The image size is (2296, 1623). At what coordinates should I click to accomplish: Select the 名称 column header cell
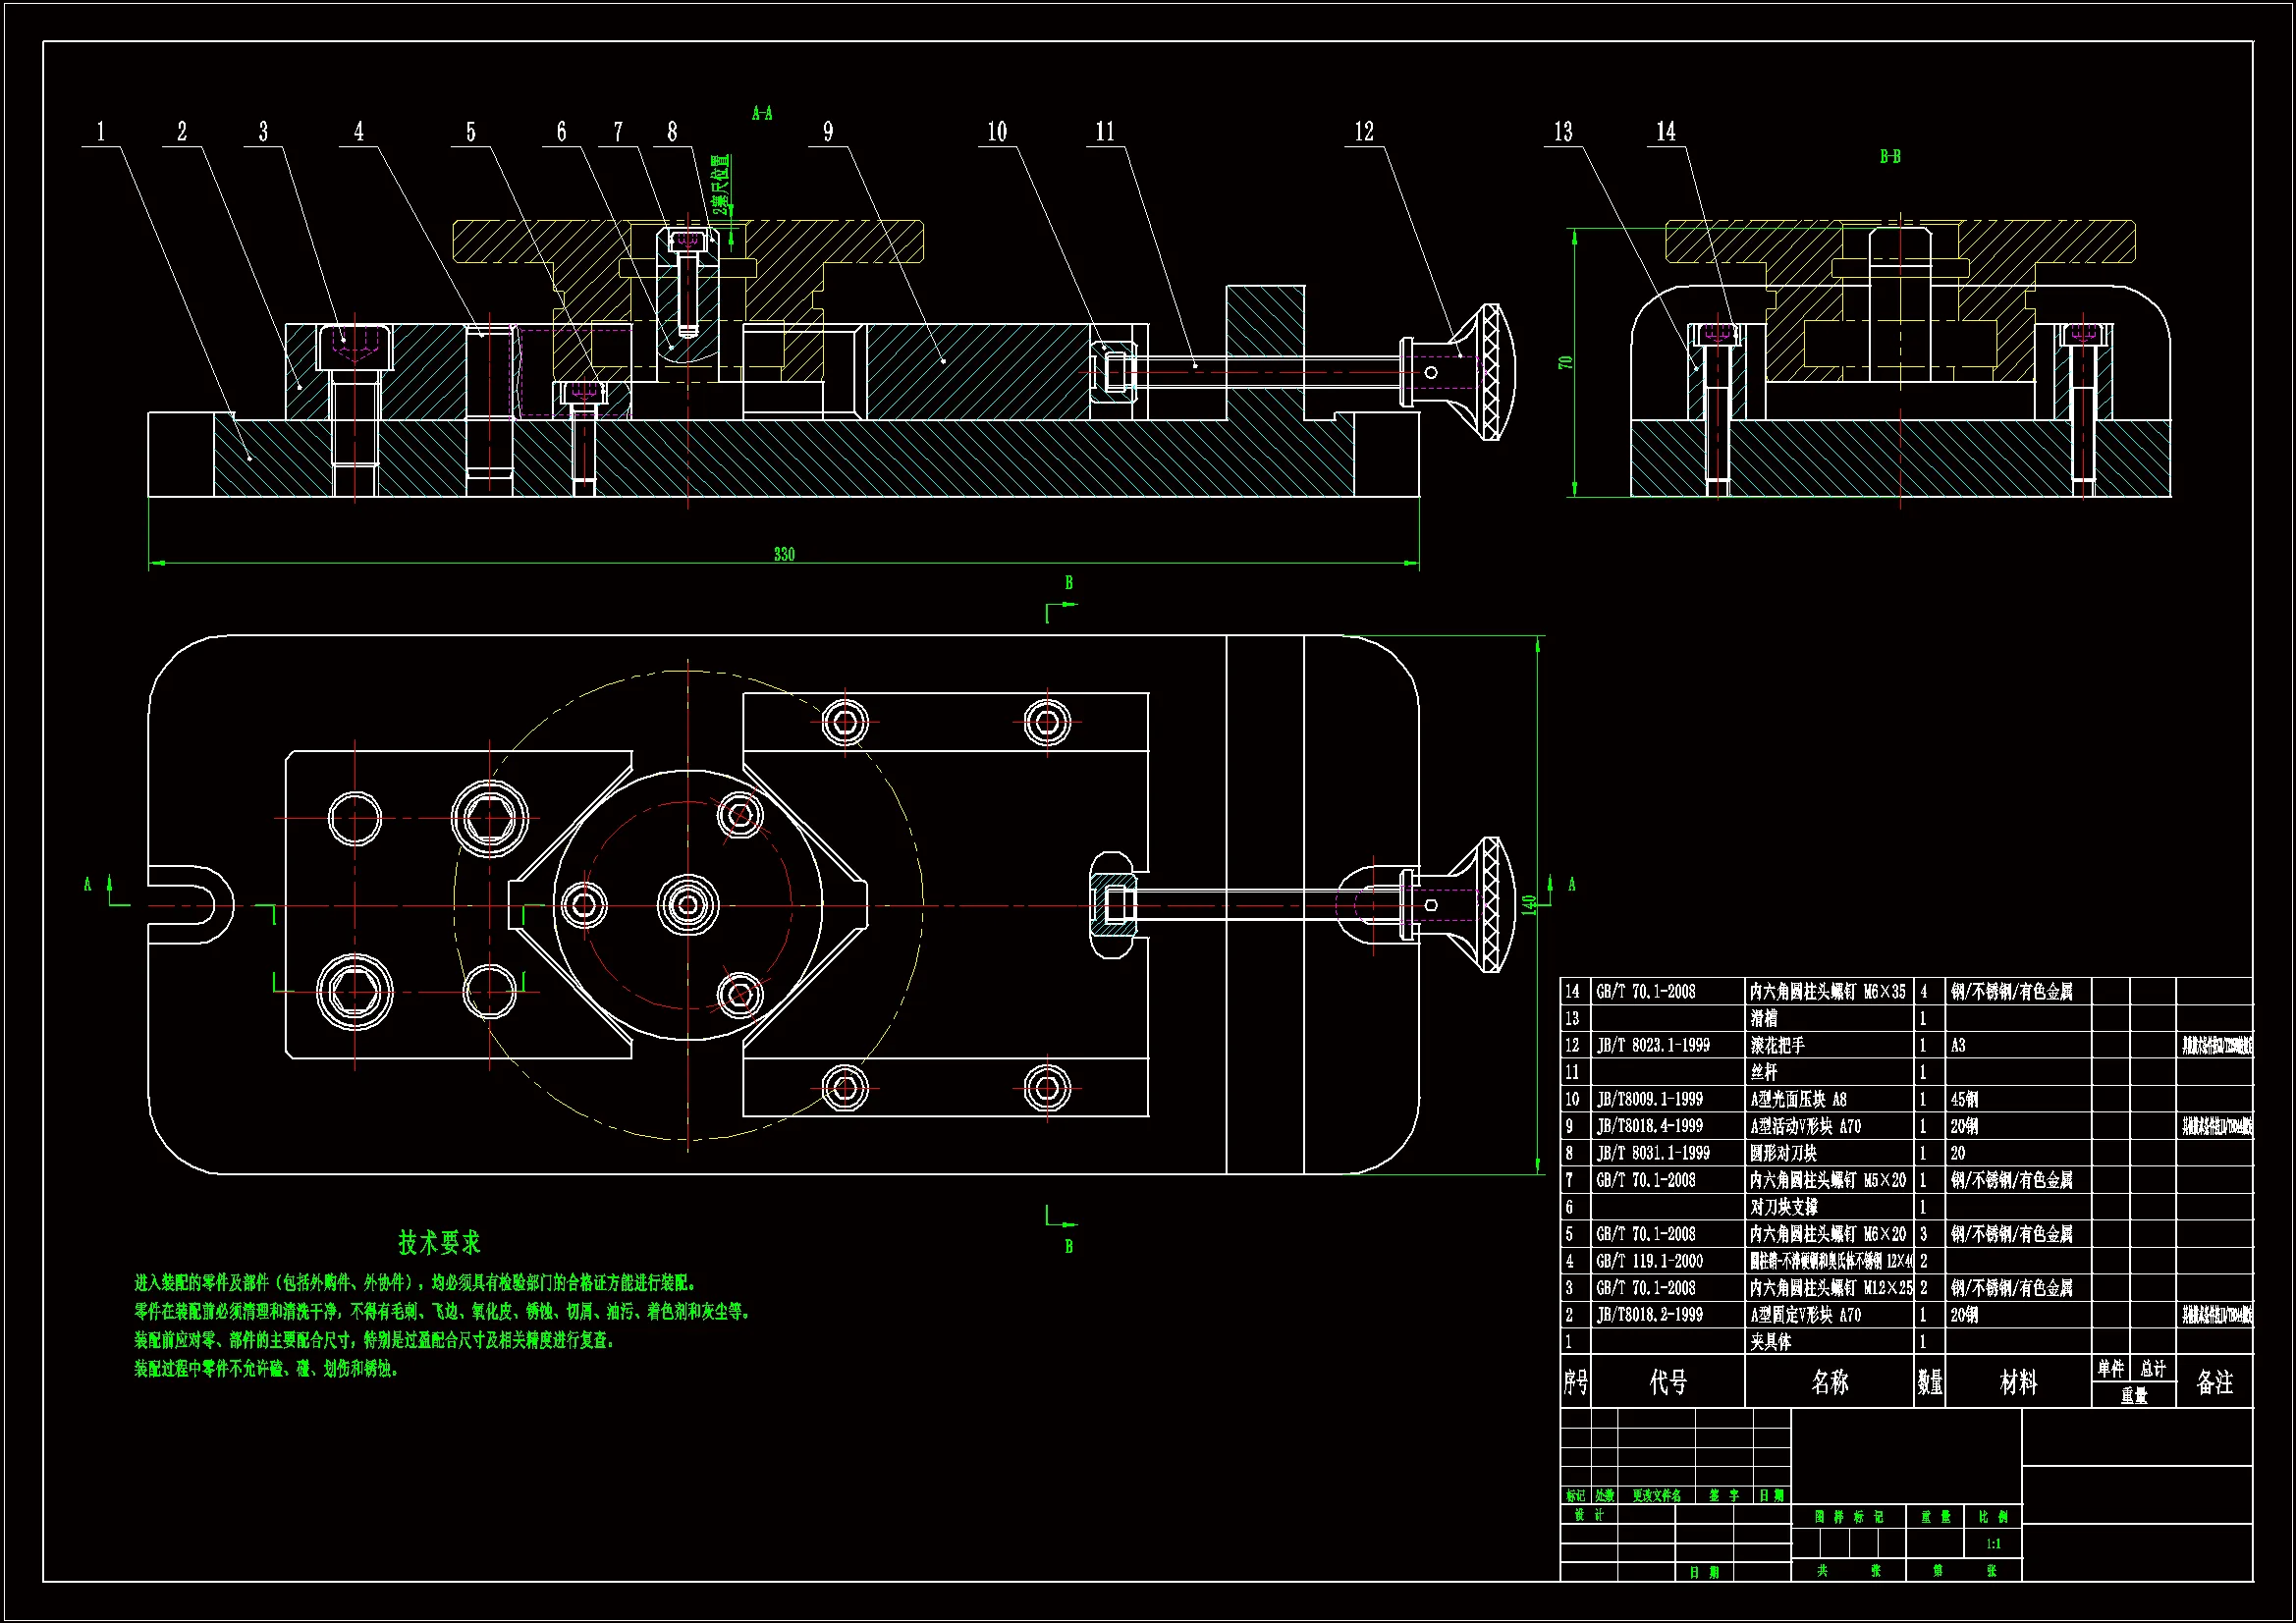tap(1830, 1383)
